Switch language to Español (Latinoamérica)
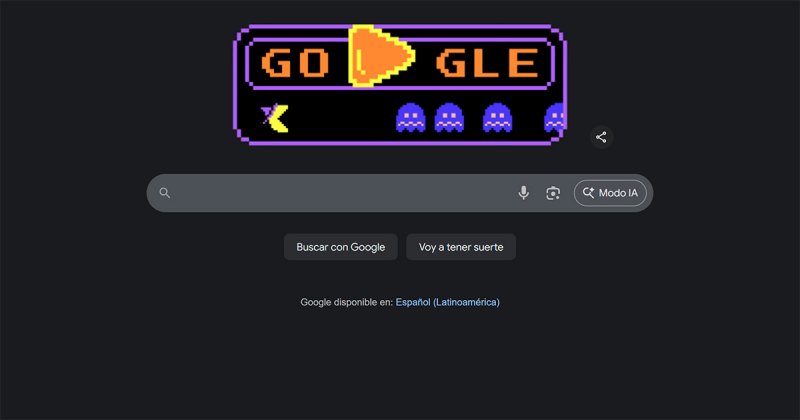This screenshot has width=800, height=420. [447, 302]
